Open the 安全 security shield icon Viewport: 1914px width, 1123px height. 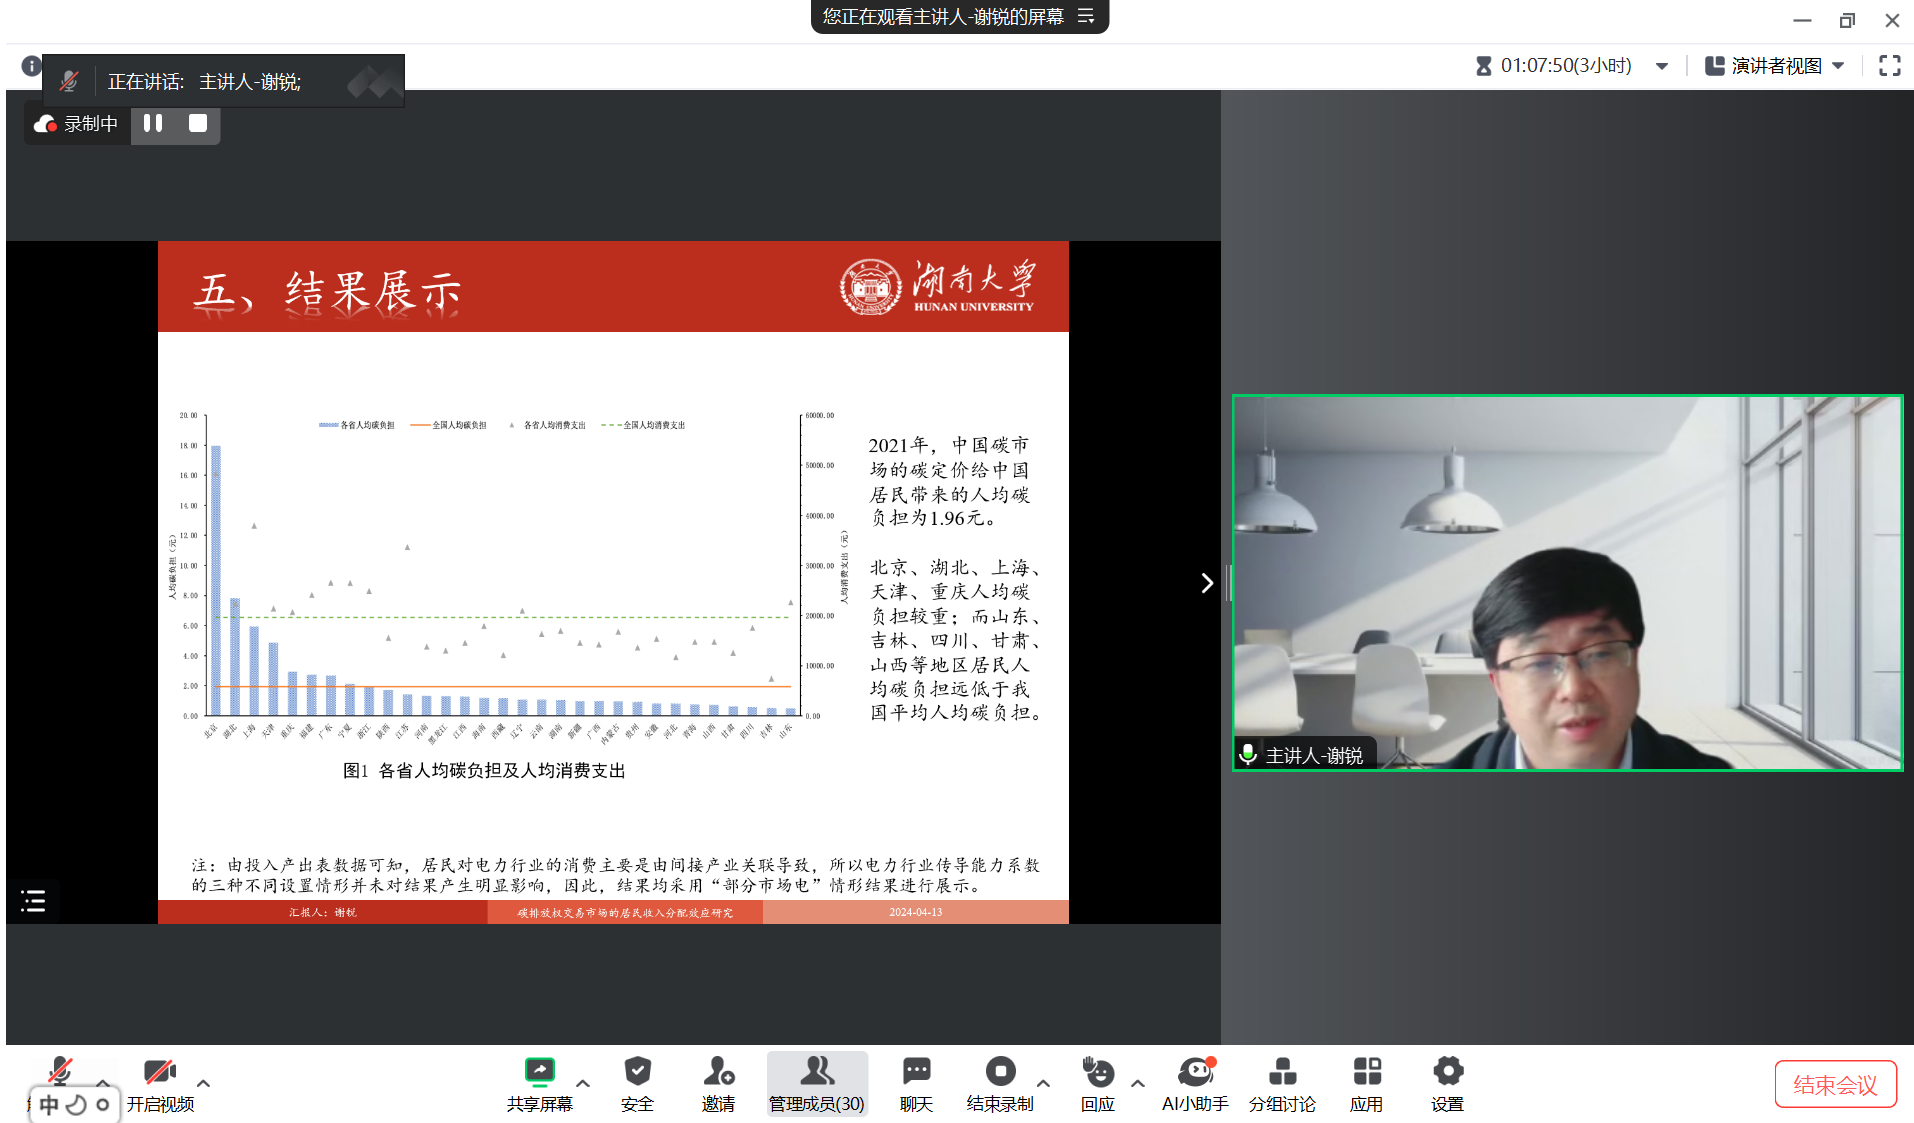637,1072
